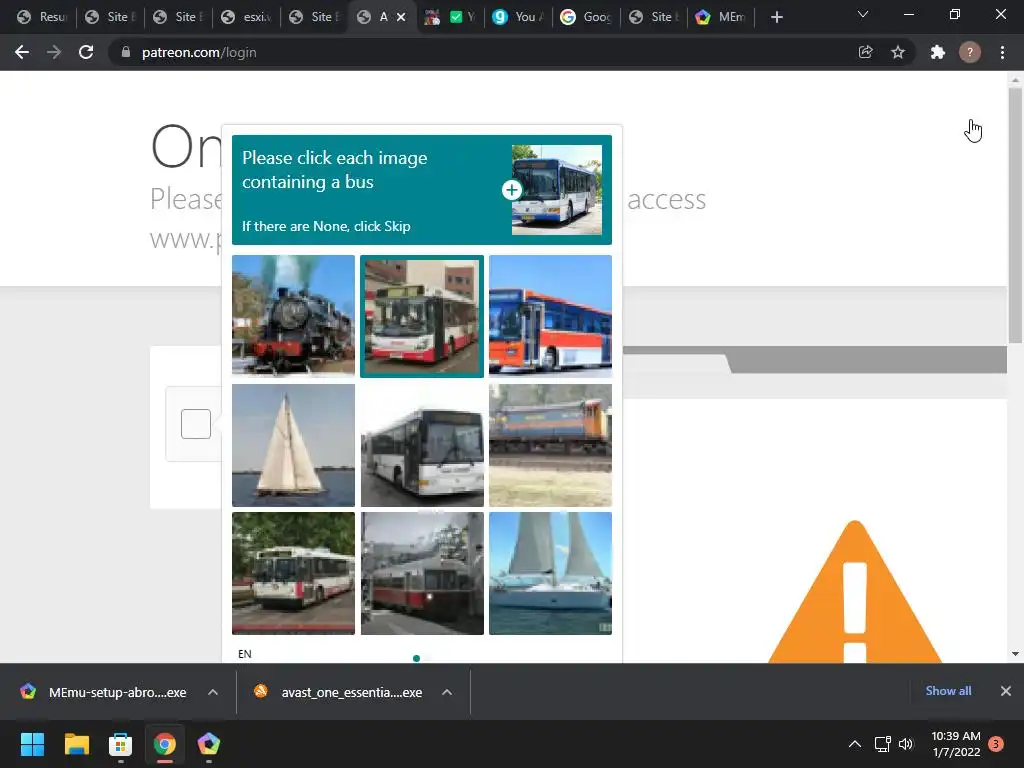Close the active browser tab
This screenshot has height=768, width=1024.
coord(401,17)
